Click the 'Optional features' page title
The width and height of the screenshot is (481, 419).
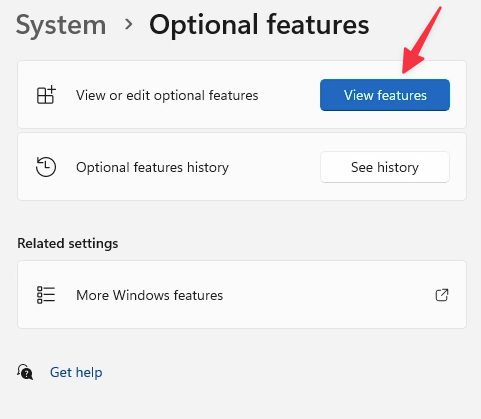coord(259,25)
